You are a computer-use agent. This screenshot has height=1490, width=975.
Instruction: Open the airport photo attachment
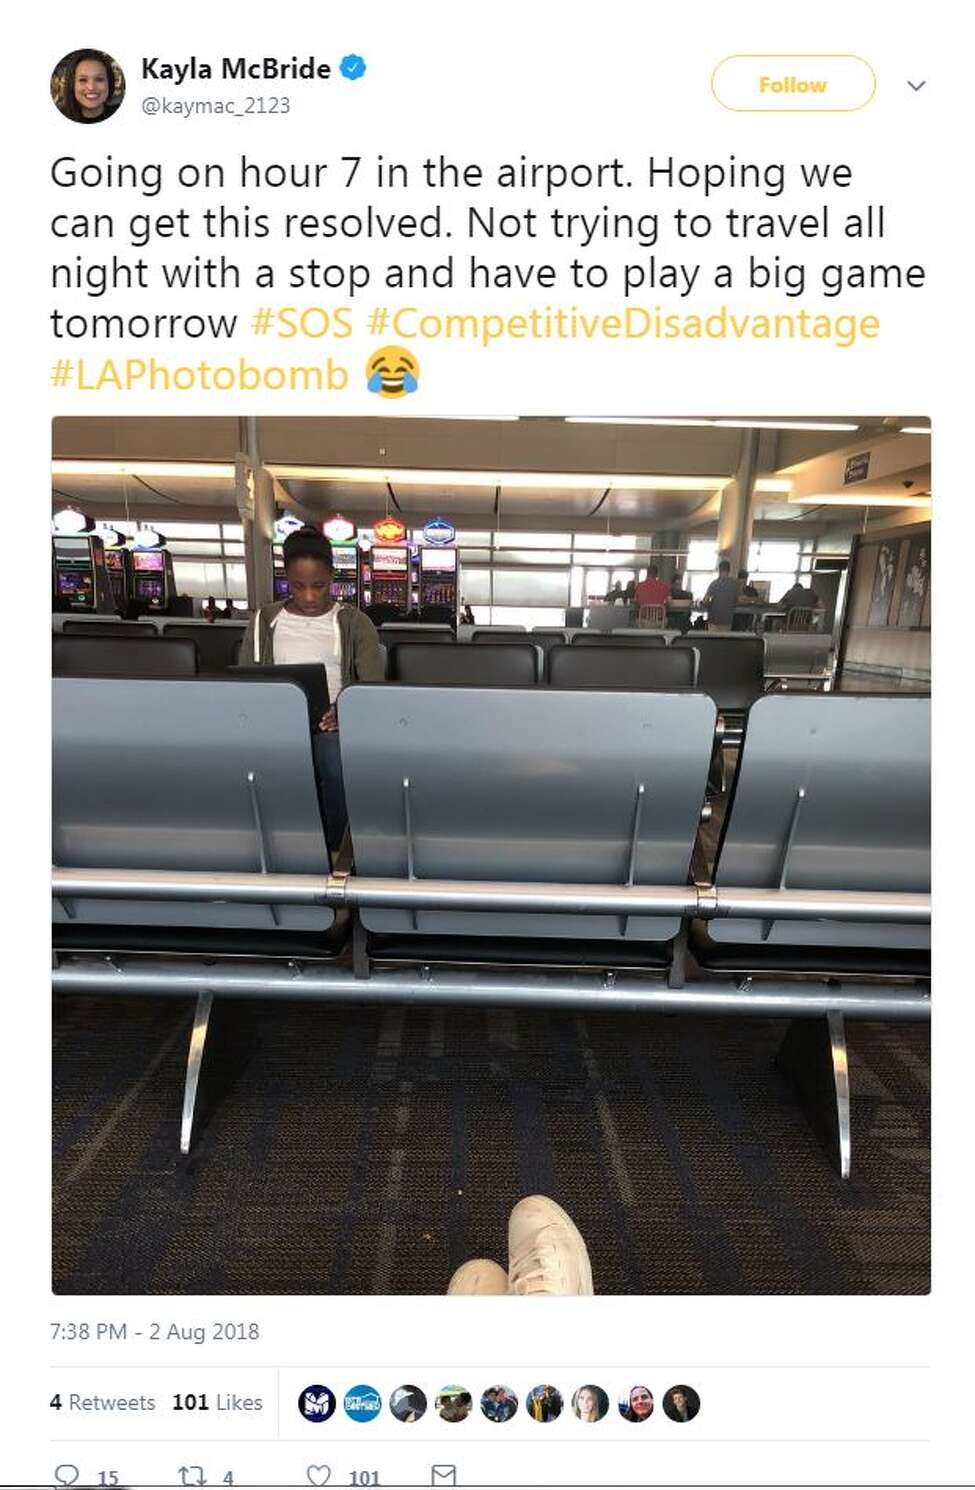click(x=491, y=855)
